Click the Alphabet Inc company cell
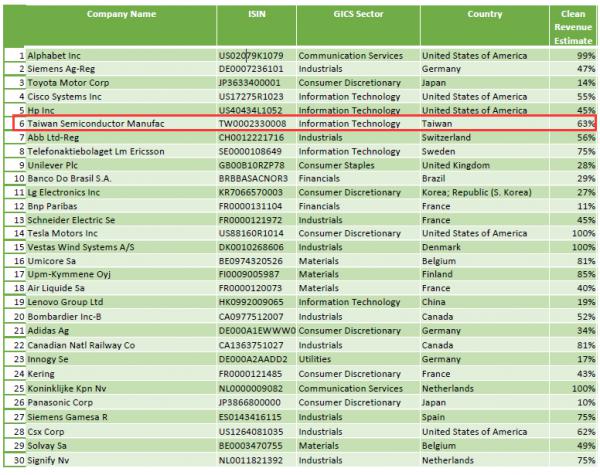Viewport: 600px width, 475px height. (x=121, y=55)
